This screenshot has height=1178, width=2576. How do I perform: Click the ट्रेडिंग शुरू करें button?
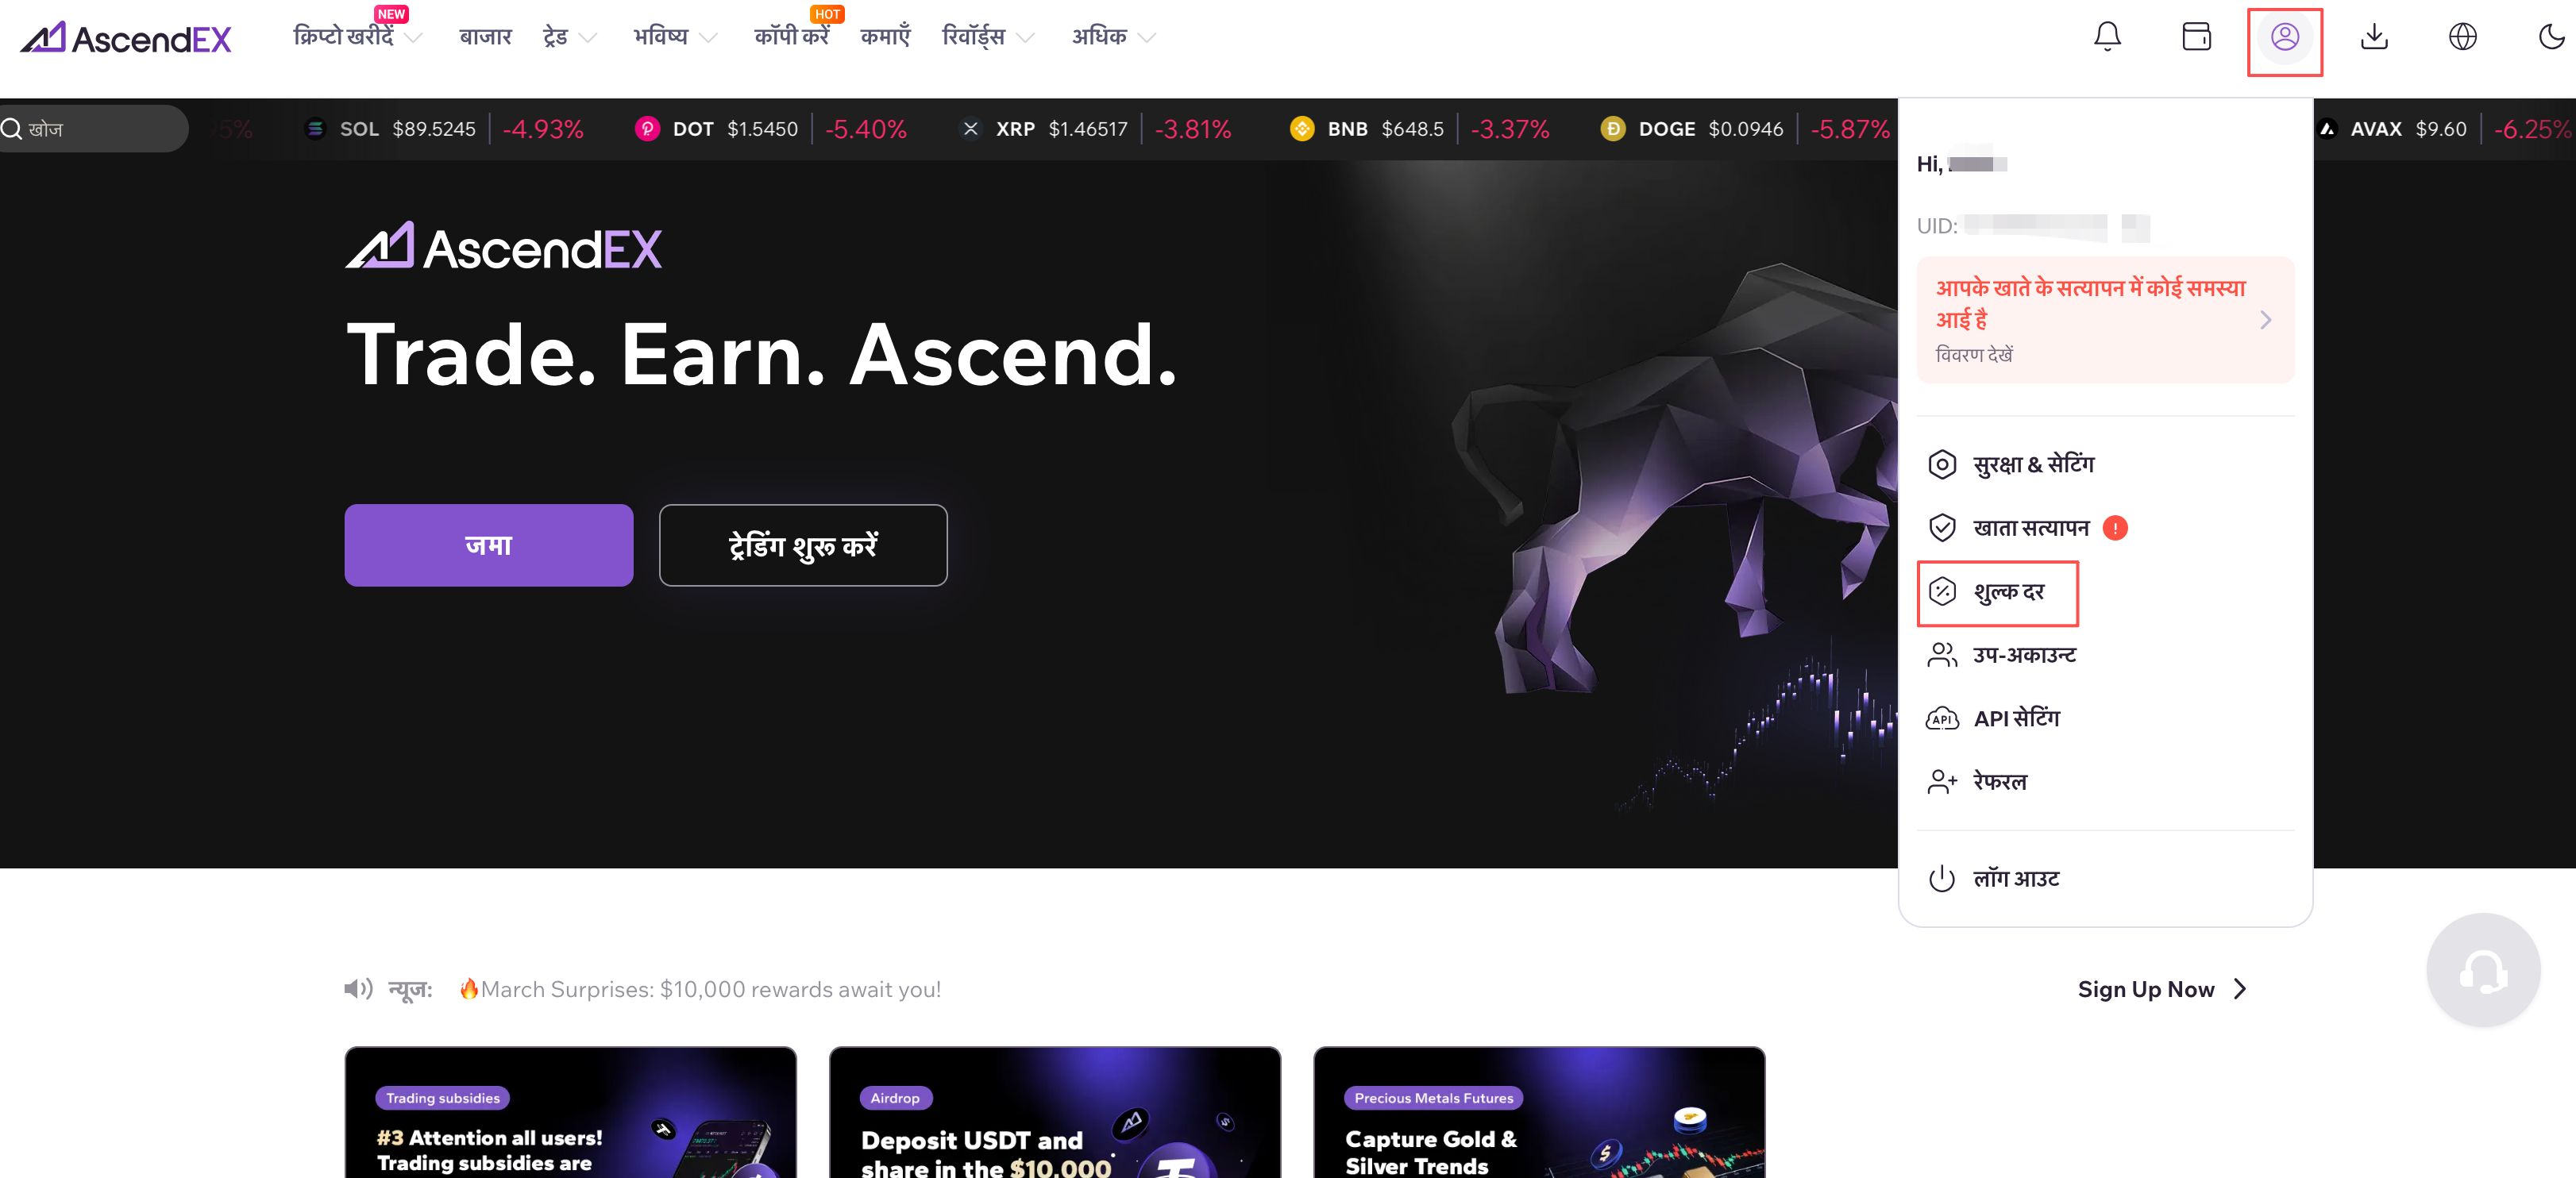coord(803,545)
